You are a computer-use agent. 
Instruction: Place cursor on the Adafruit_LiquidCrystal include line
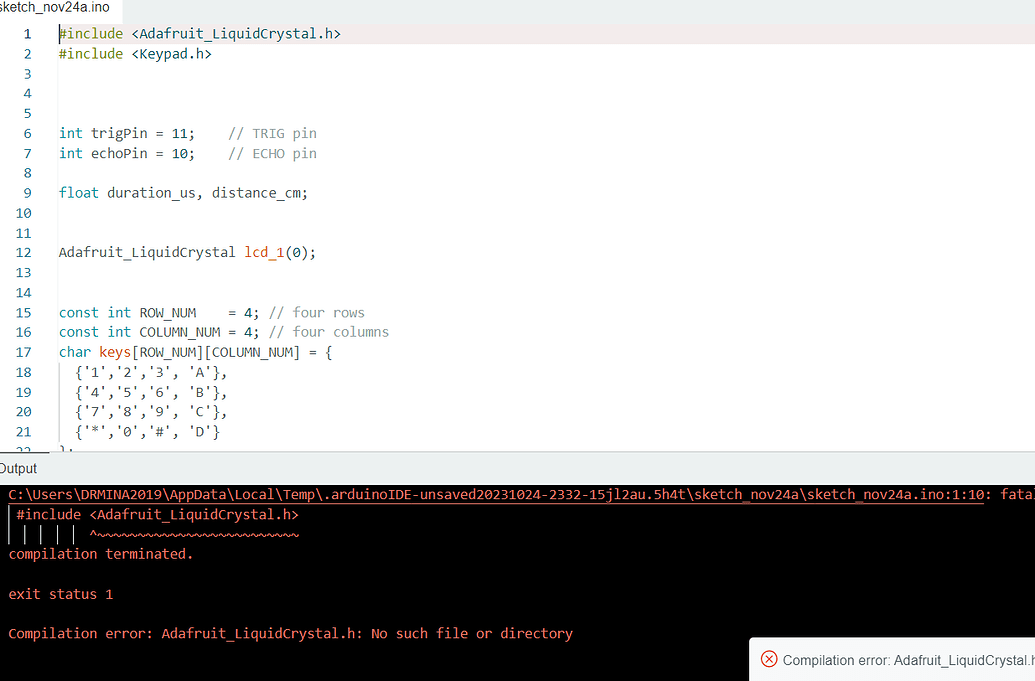[200, 33]
